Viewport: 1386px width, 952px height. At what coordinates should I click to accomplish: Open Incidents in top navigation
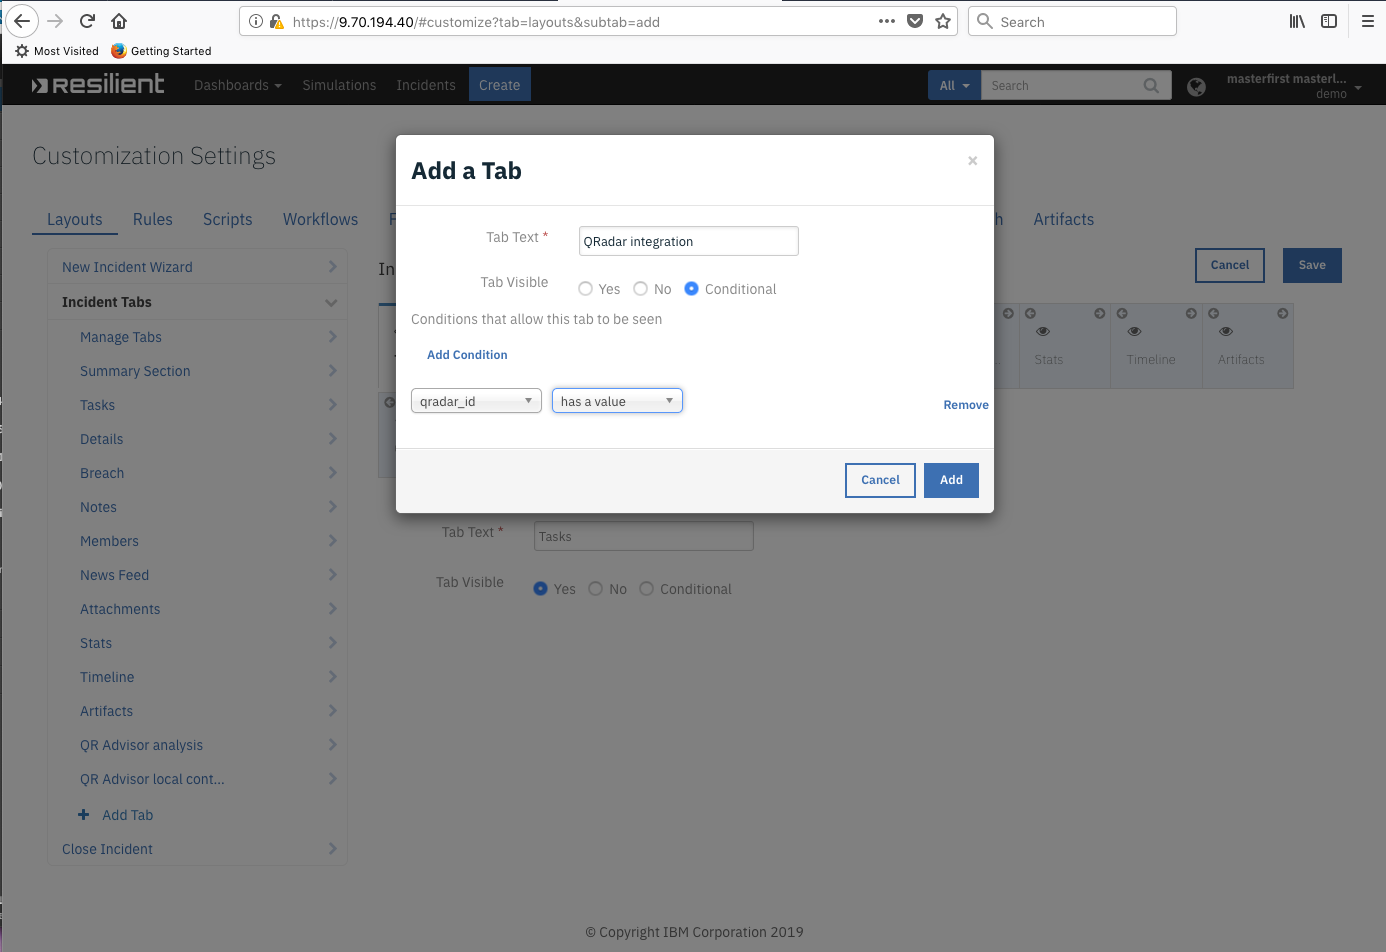coord(426,85)
